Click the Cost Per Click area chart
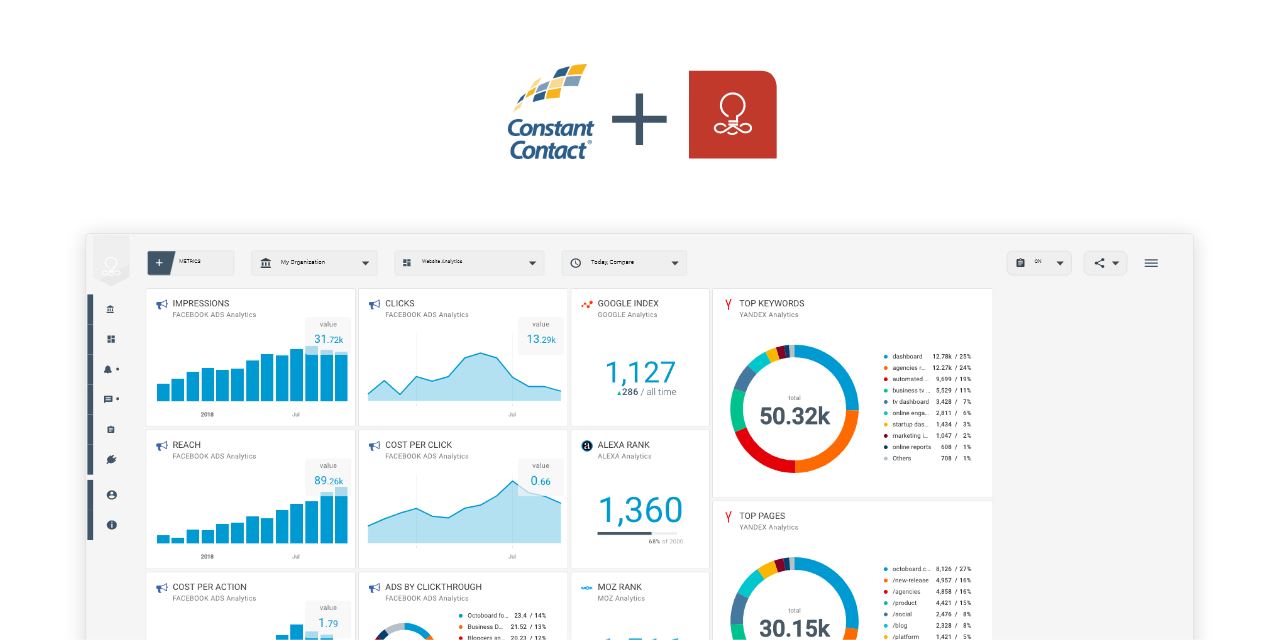 464,514
